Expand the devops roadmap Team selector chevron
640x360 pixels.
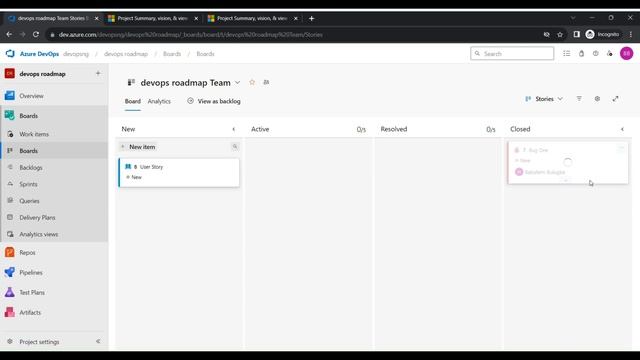click(237, 83)
